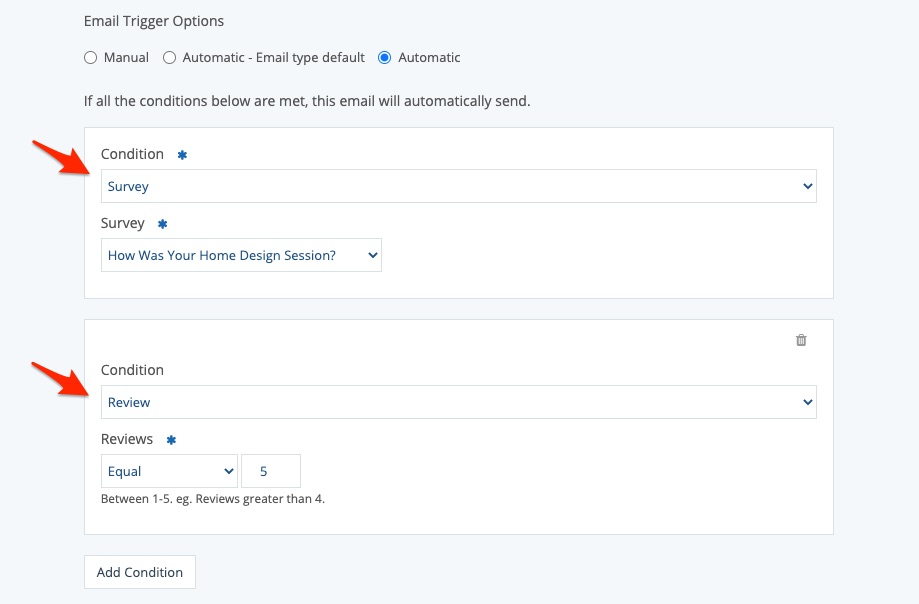Click the Email Trigger Options heading
Image resolution: width=919 pixels, height=604 pixels.
(154, 21)
